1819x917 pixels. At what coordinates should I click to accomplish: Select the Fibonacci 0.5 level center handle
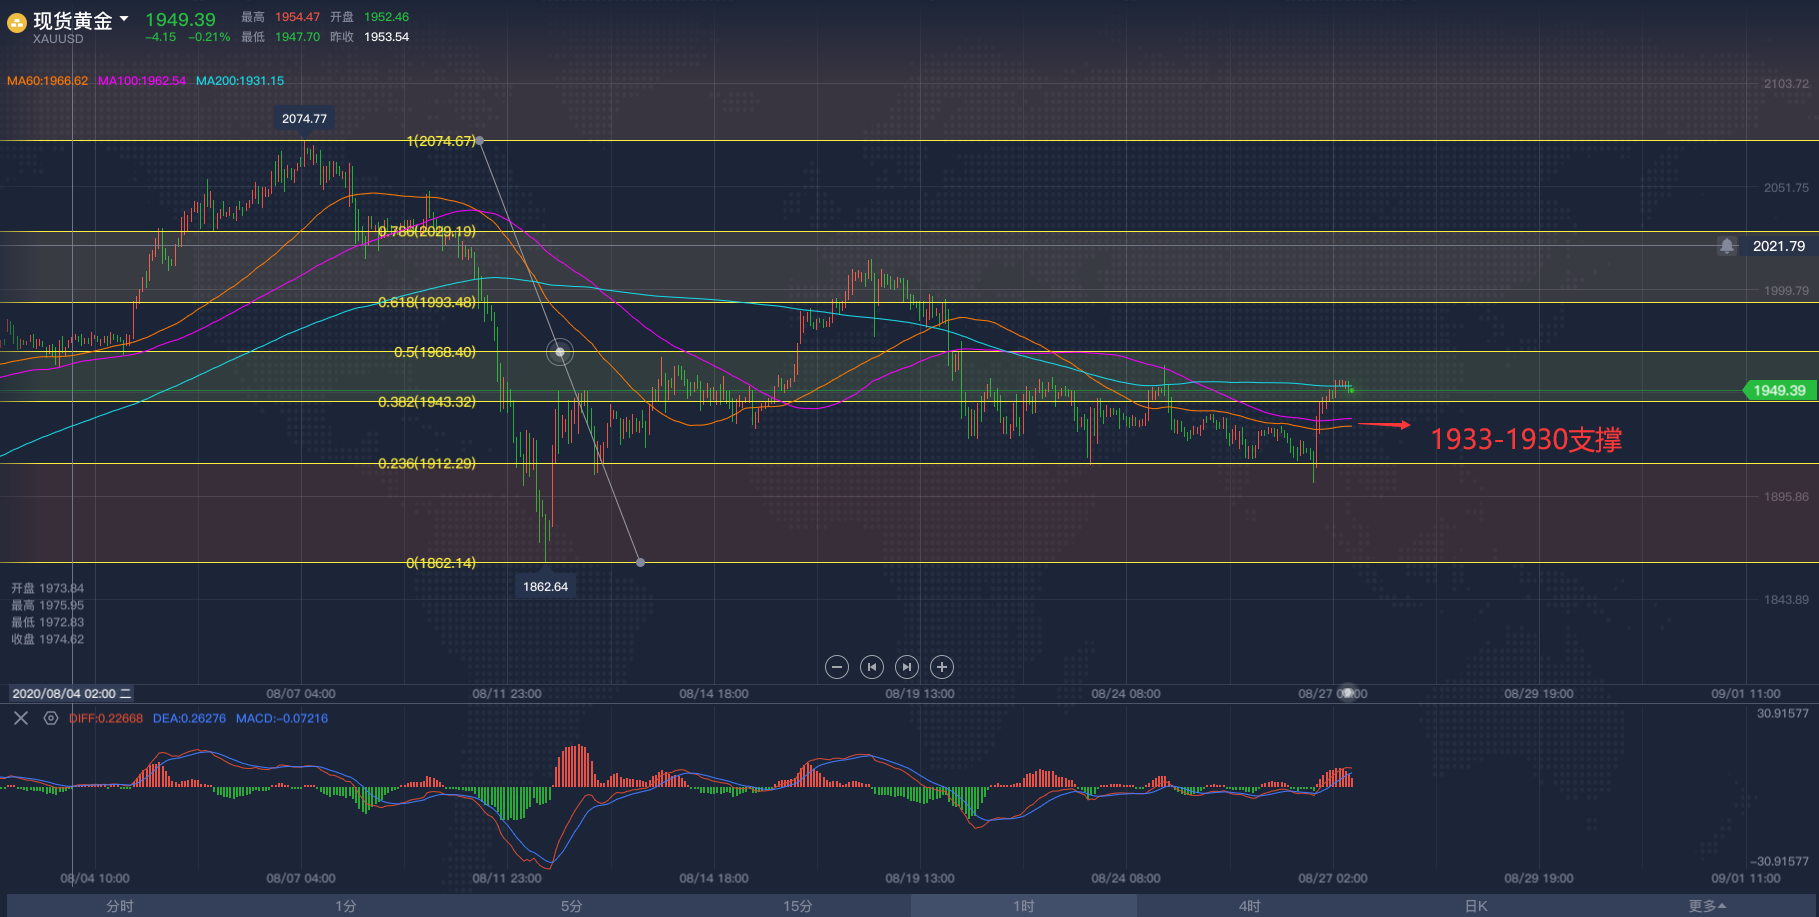coord(560,352)
